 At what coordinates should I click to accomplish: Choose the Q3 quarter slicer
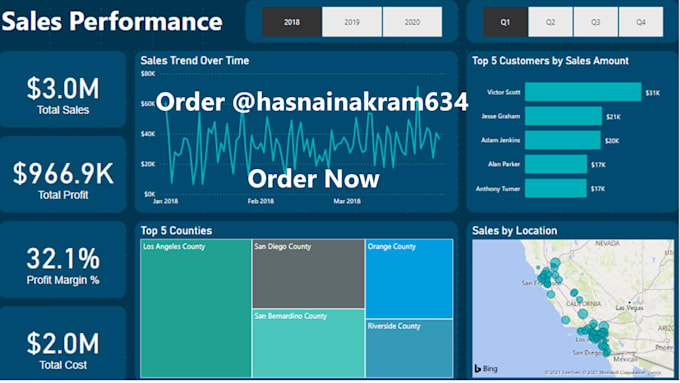[595, 22]
